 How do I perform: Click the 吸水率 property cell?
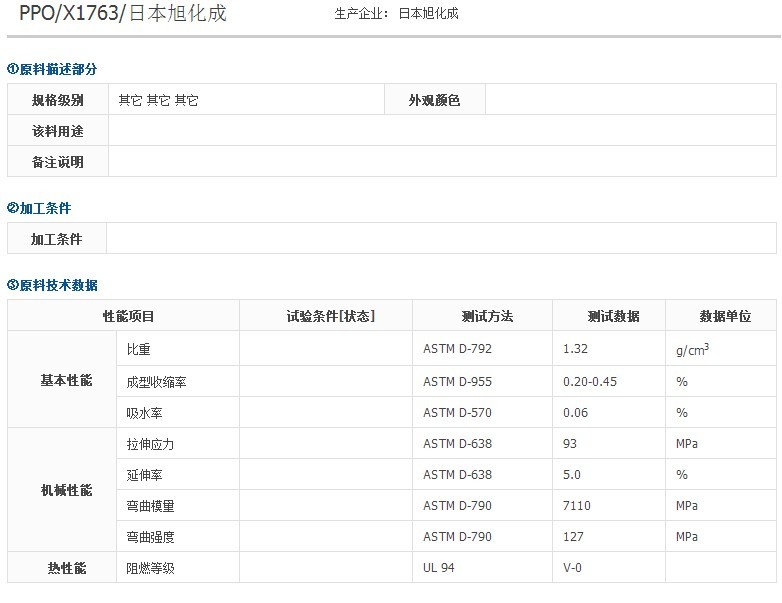click(x=178, y=412)
